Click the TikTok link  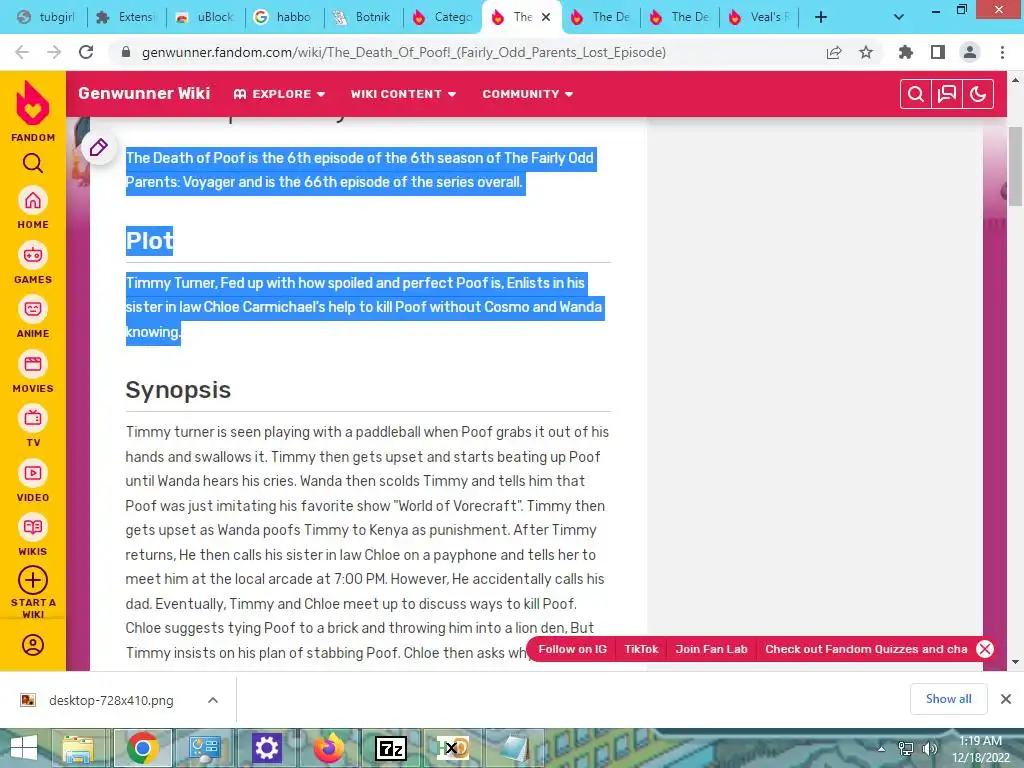tap(641, 649)
